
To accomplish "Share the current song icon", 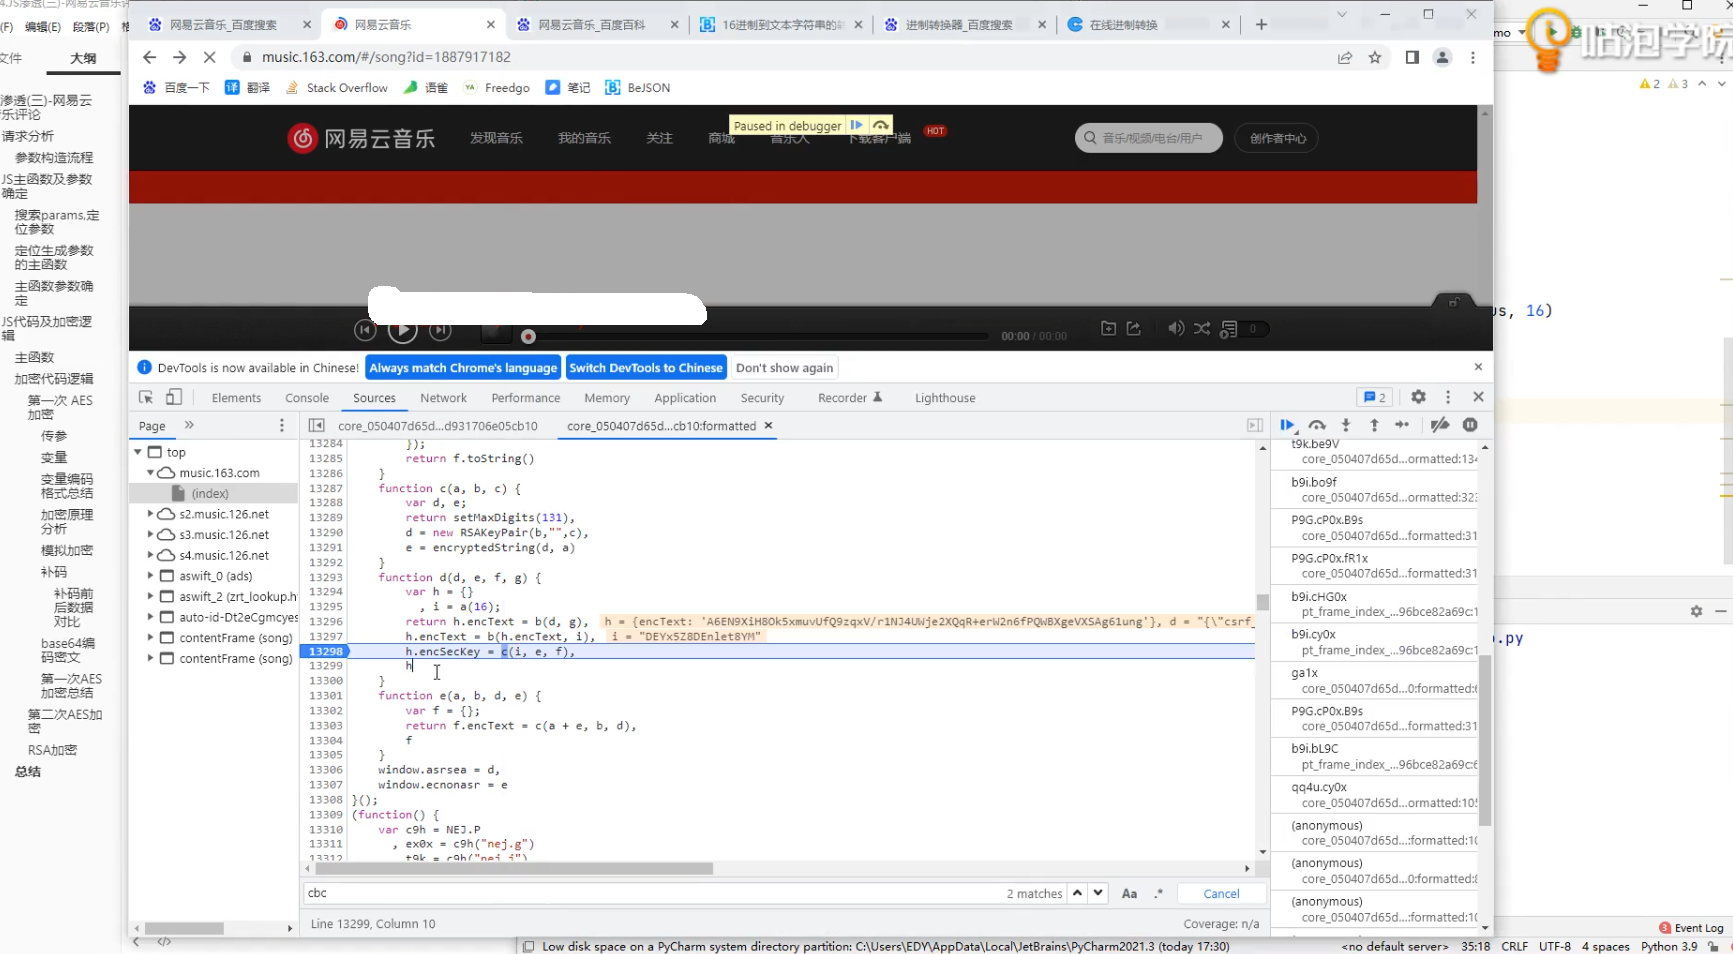I will point(1134,328).
